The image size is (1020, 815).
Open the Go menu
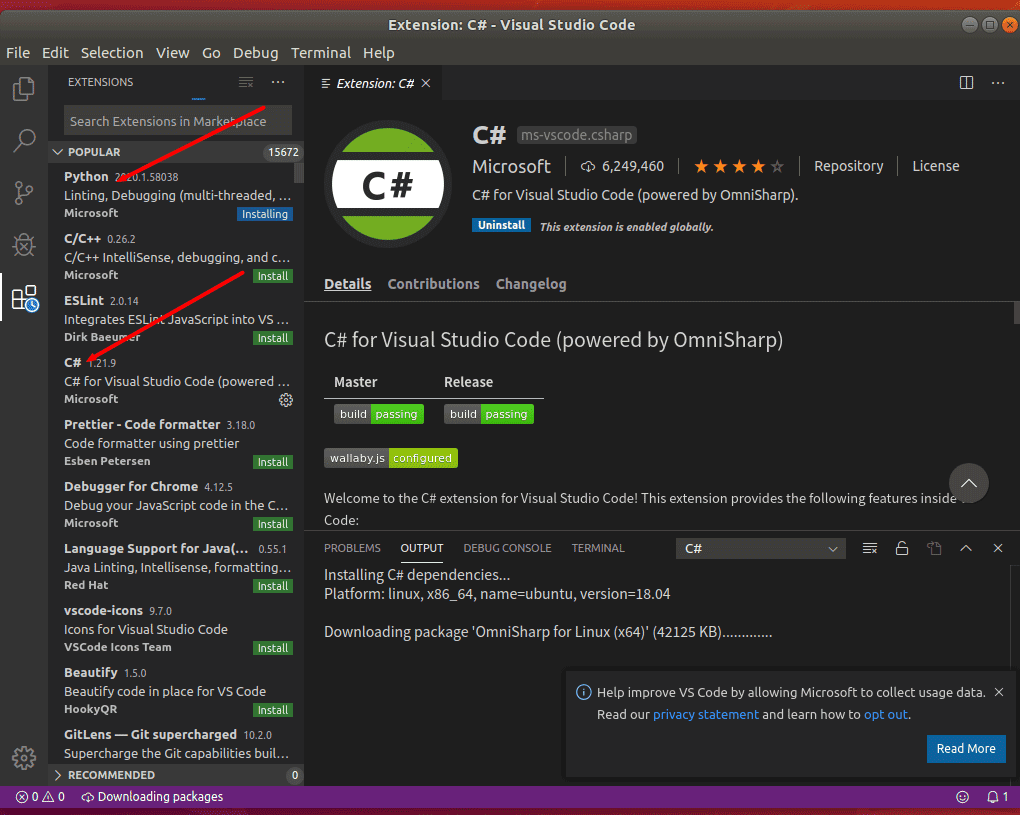(211, 53)
